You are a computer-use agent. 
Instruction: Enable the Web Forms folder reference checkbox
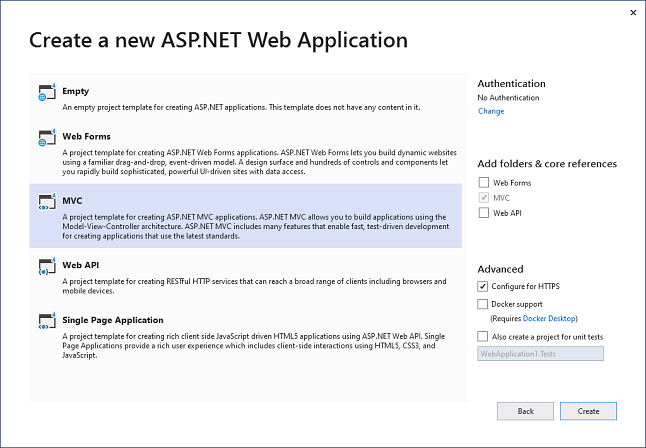(x=485, y=183)
